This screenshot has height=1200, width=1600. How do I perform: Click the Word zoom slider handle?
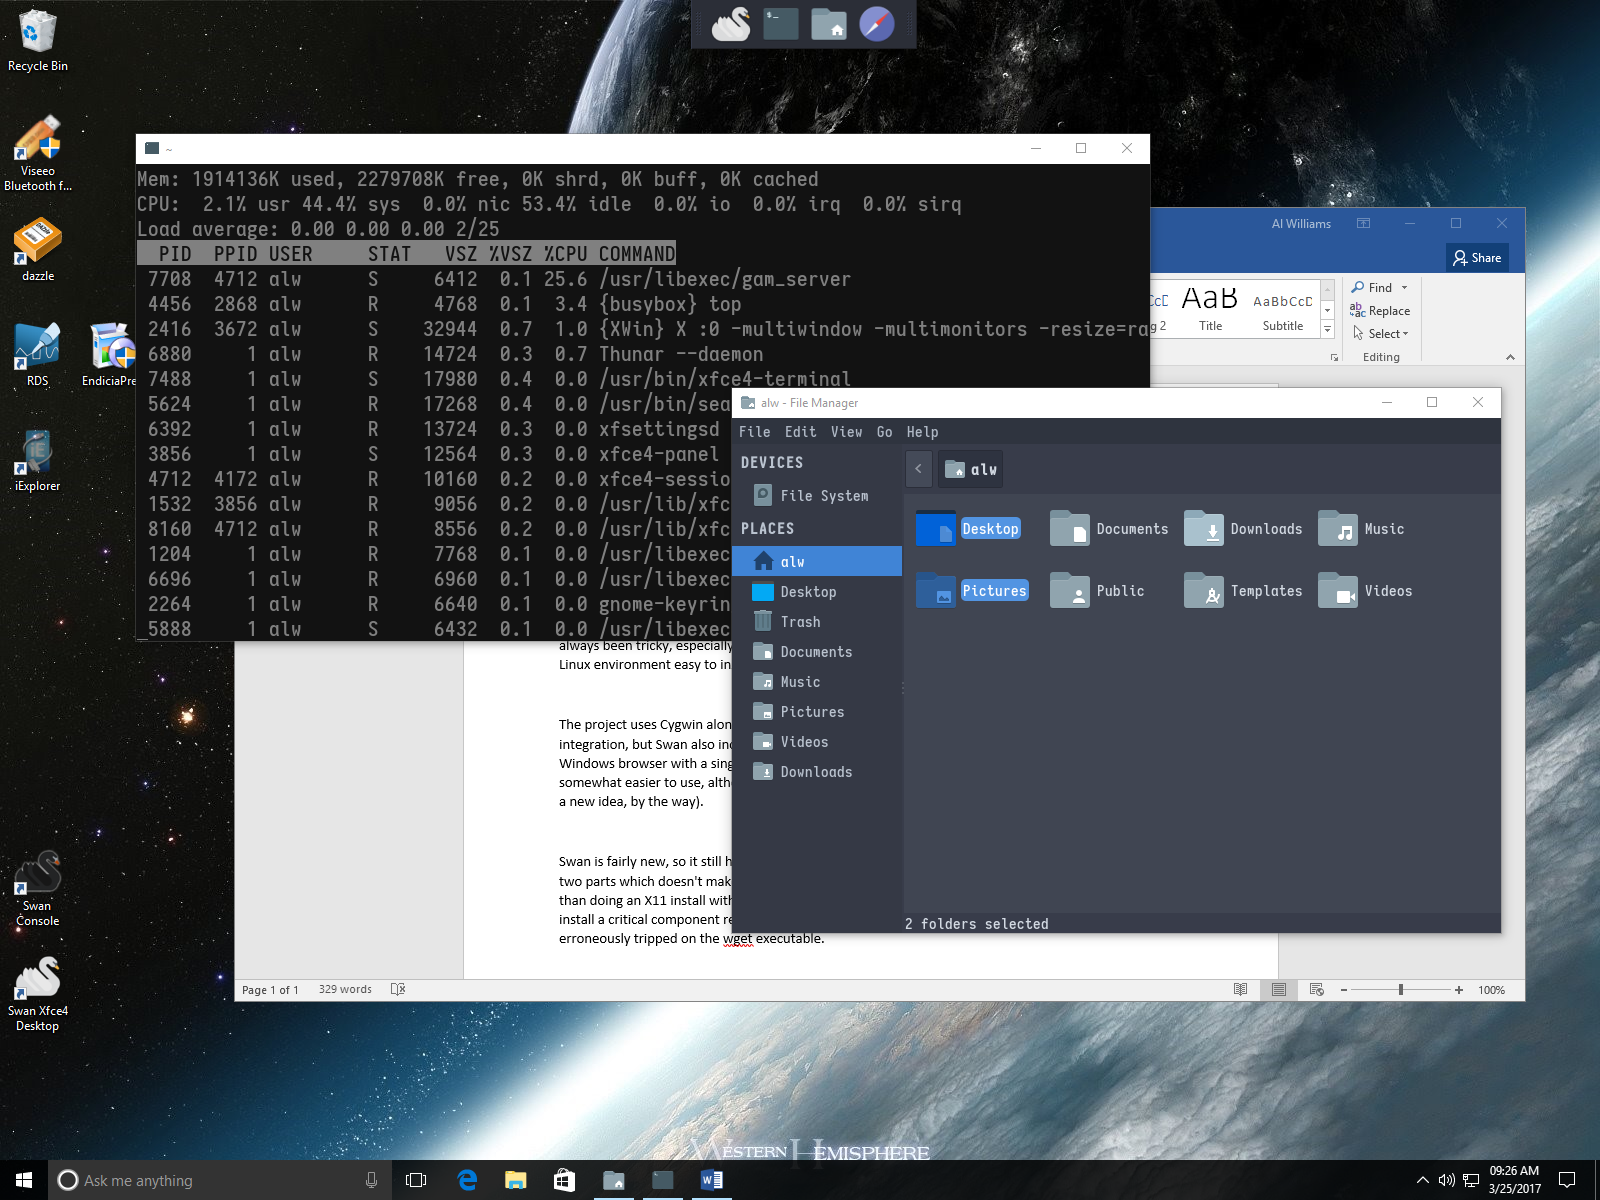click(x=1400, y=989)
